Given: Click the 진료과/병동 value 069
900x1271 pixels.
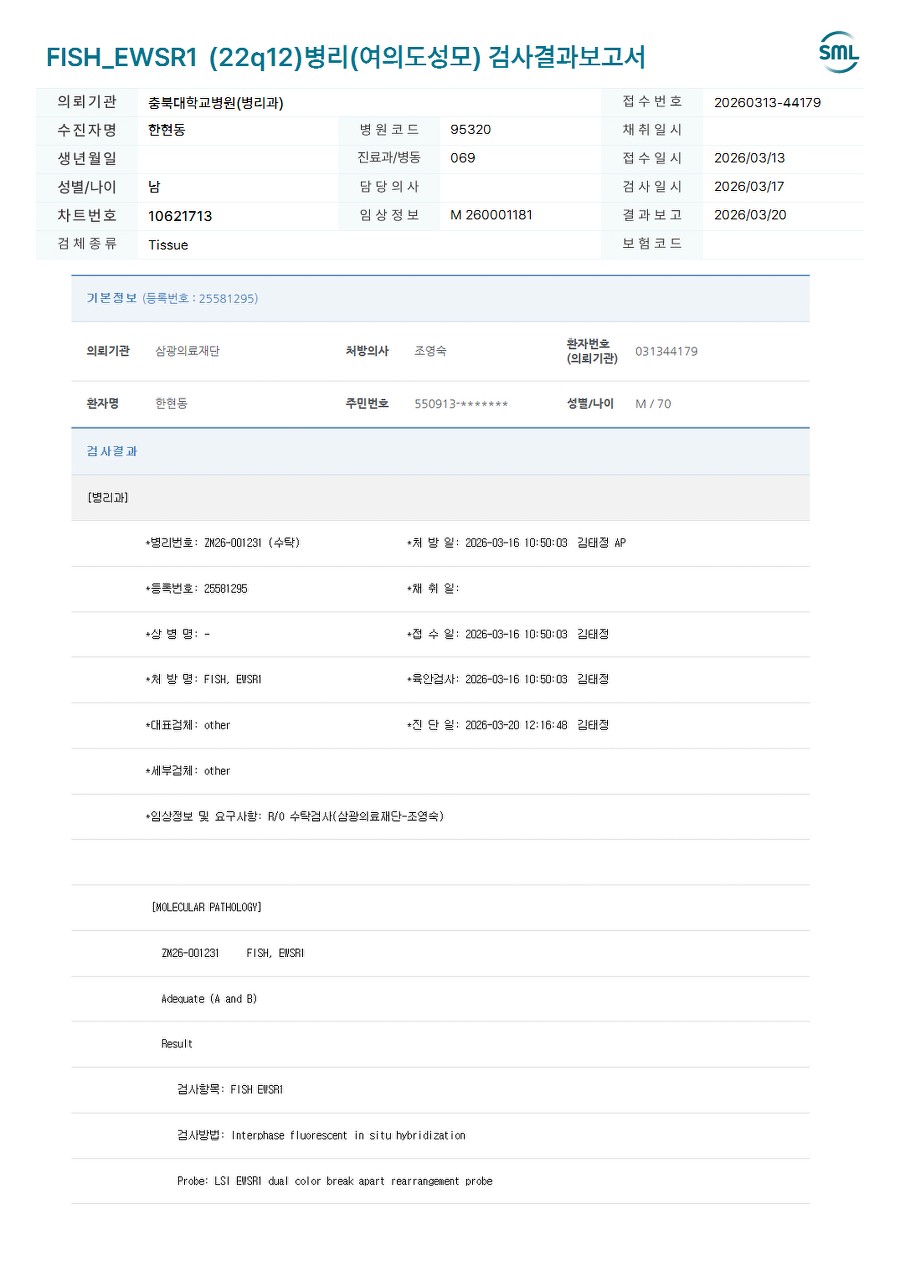Looking at the screenshot, I should point(463,158).
